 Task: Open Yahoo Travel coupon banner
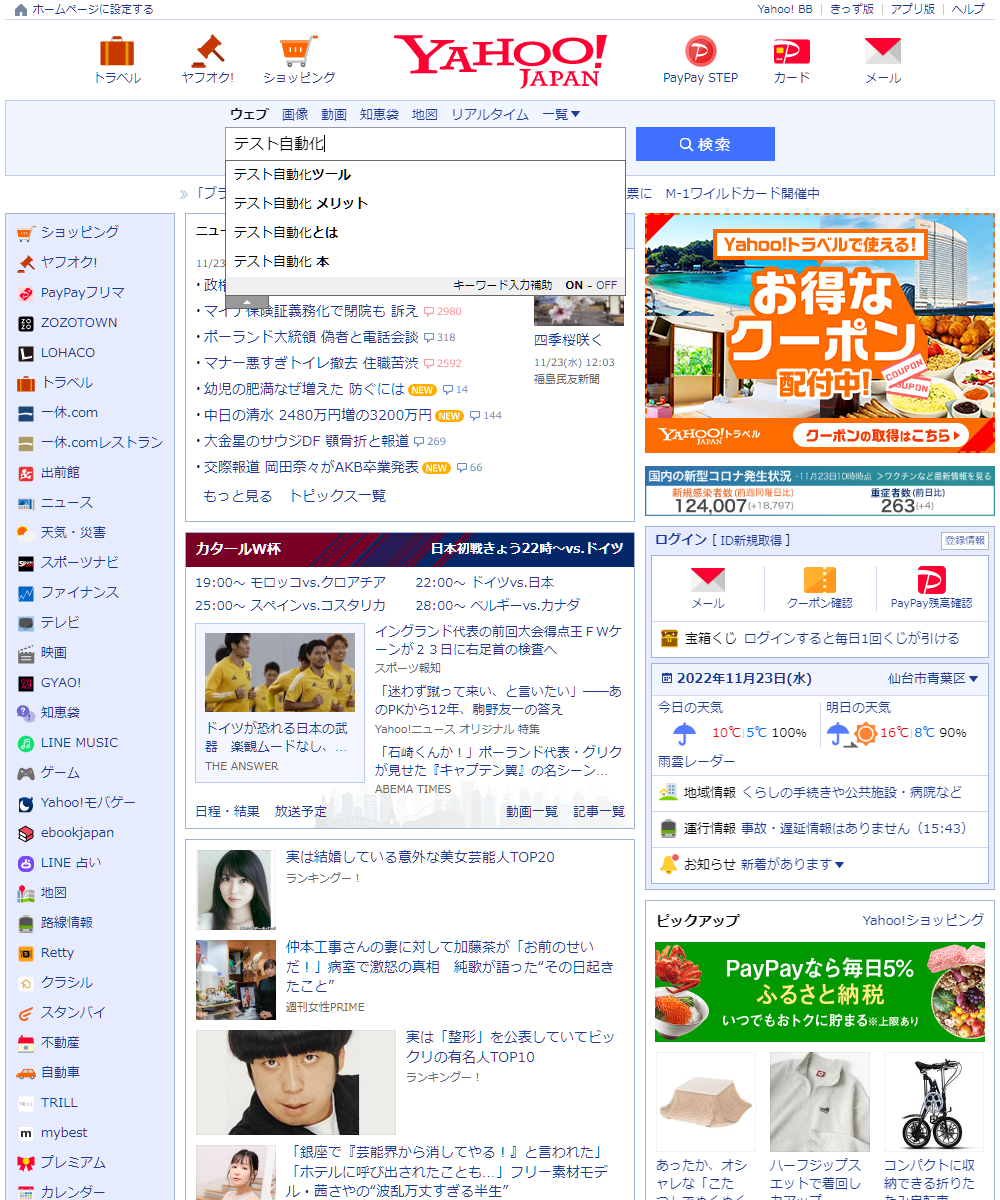click(820, 333)
